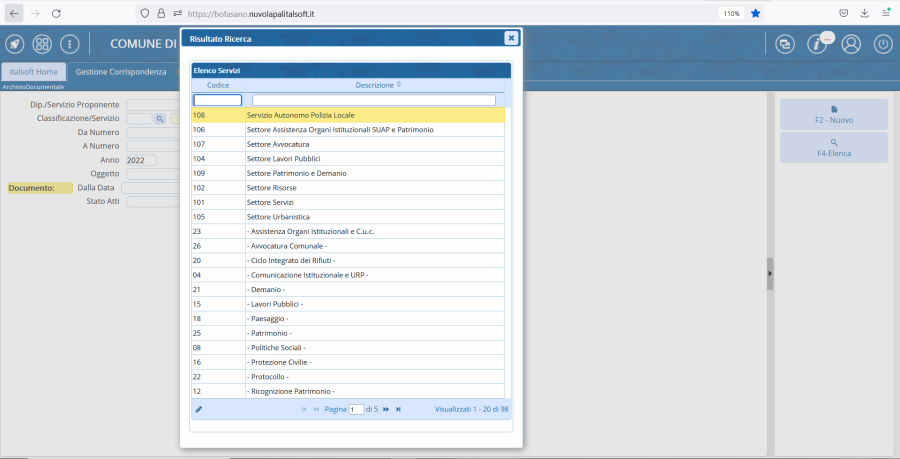The image size is (900, 459).
Task: Click the pencil edit icon in grid footer
Action: pos(198,409)
